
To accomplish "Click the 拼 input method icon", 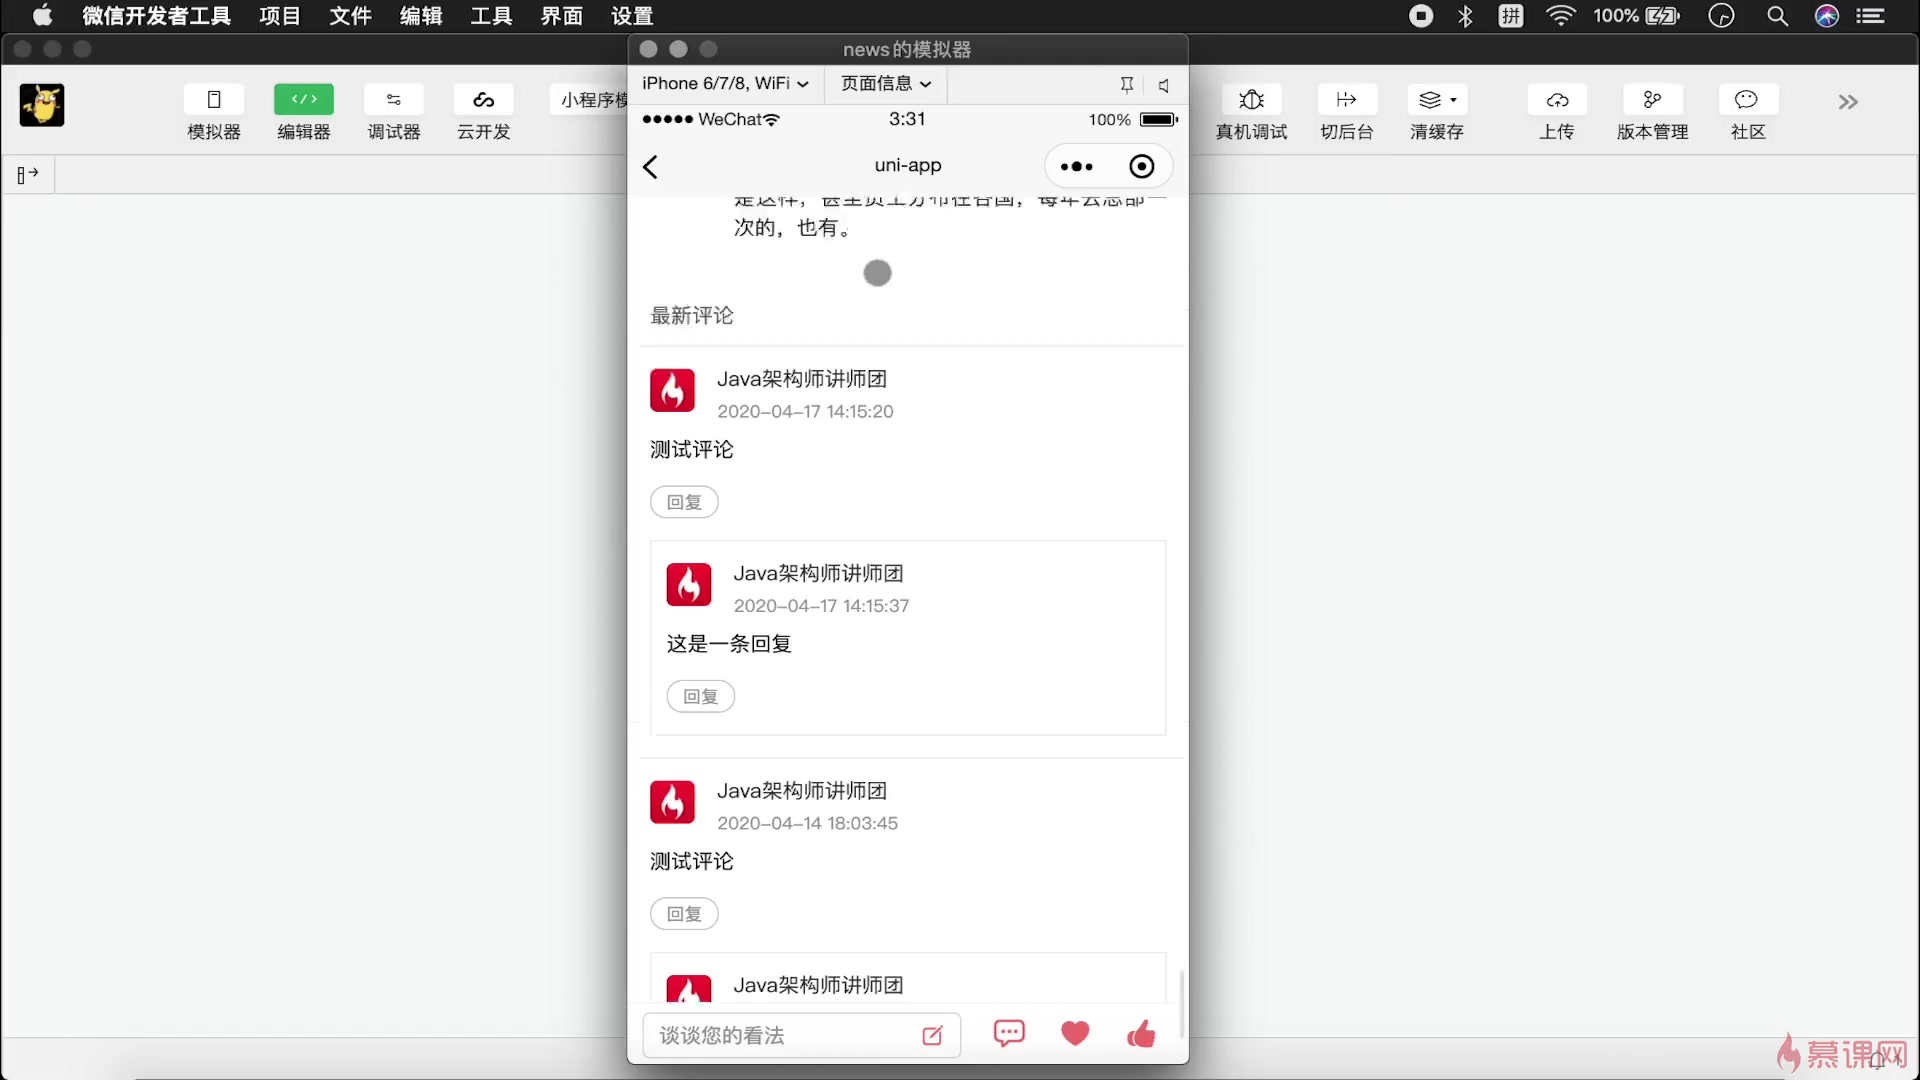I will pyautogui.click(x=1511, y=16).
